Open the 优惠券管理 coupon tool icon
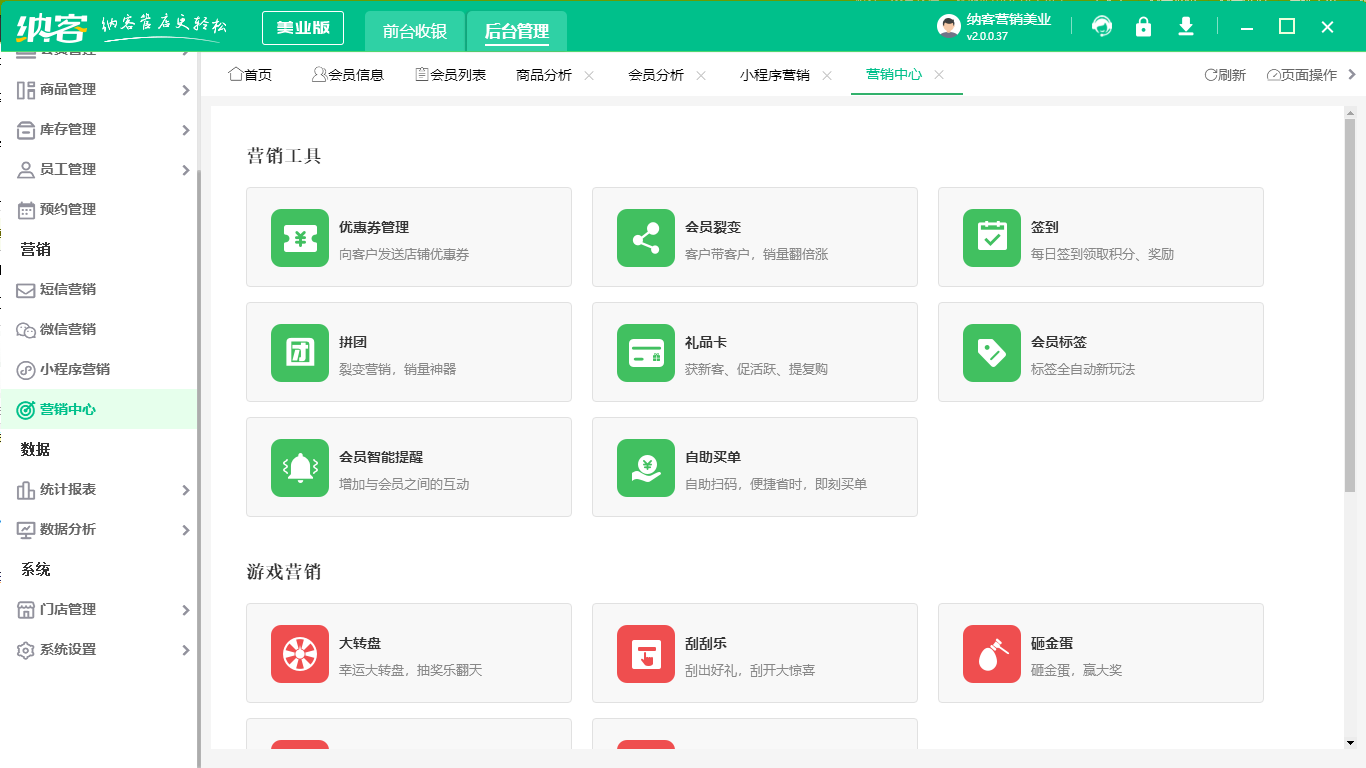This screenshot has height=768, width=1366. [299, 237]
